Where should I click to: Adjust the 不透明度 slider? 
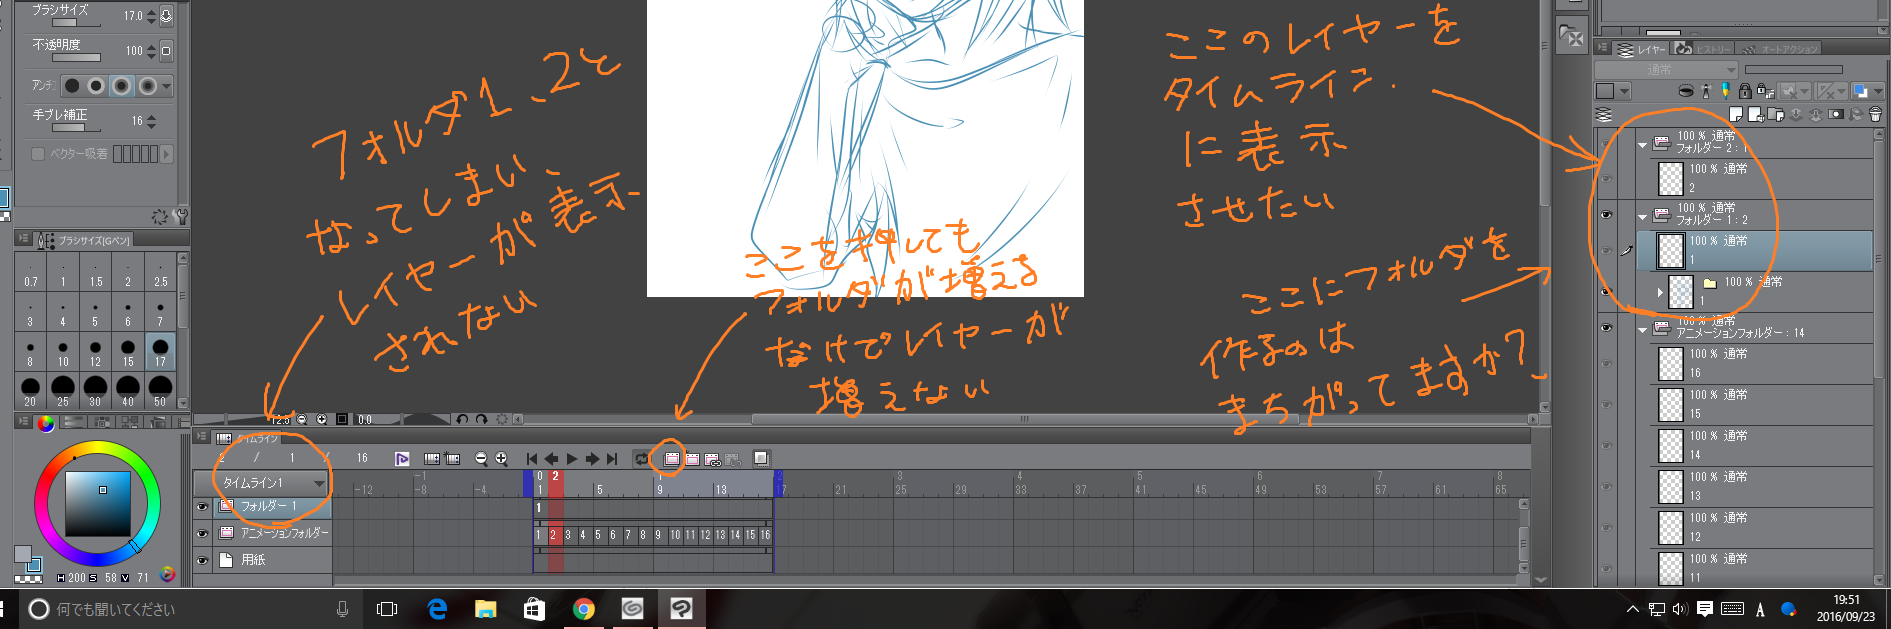[76, 56]
